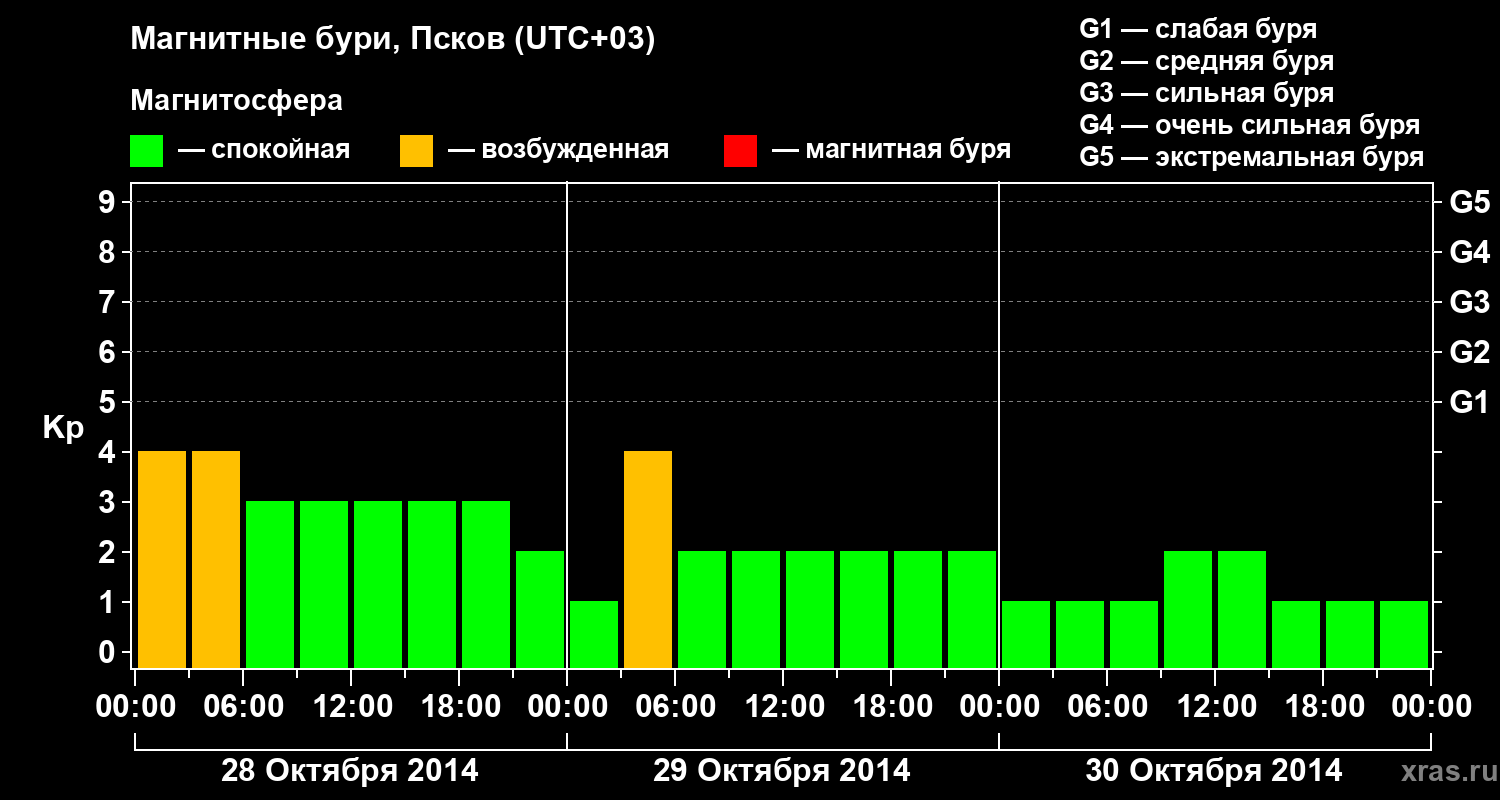Image resolution: width=1500 pixels, height=800 pixels.
Task: Click the '18:00' time label under 30 October
Action: [x=1323, y=707]
